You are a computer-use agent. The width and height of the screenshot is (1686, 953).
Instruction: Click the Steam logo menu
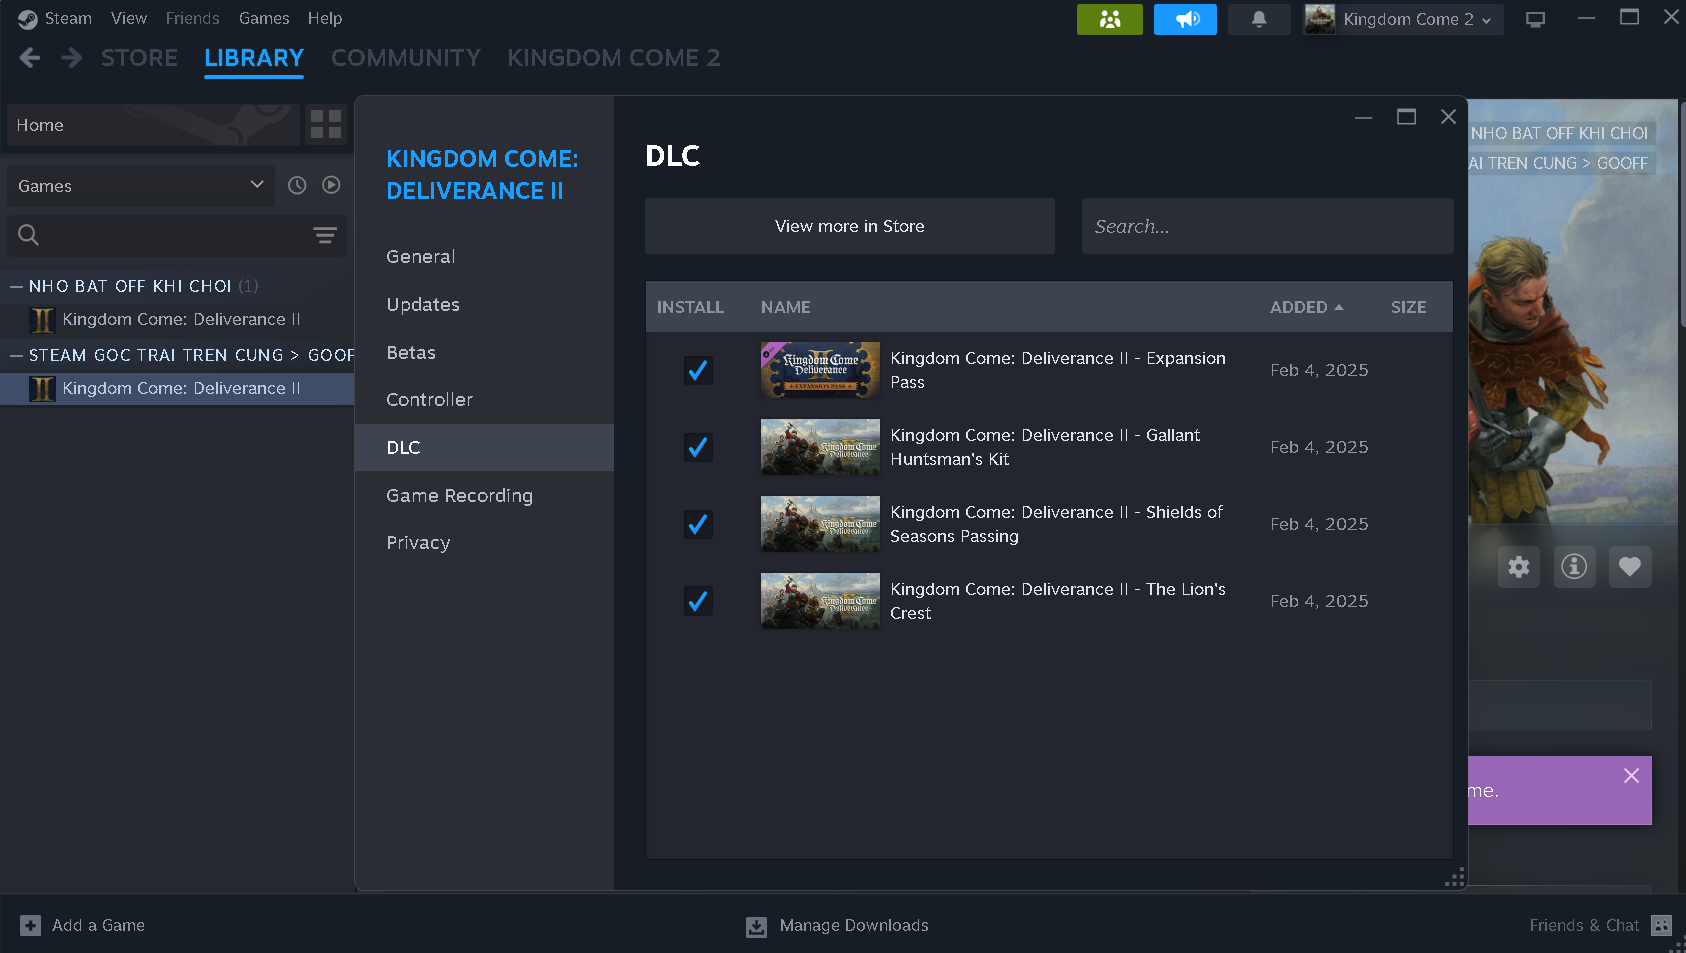click(x=28, y=19)
